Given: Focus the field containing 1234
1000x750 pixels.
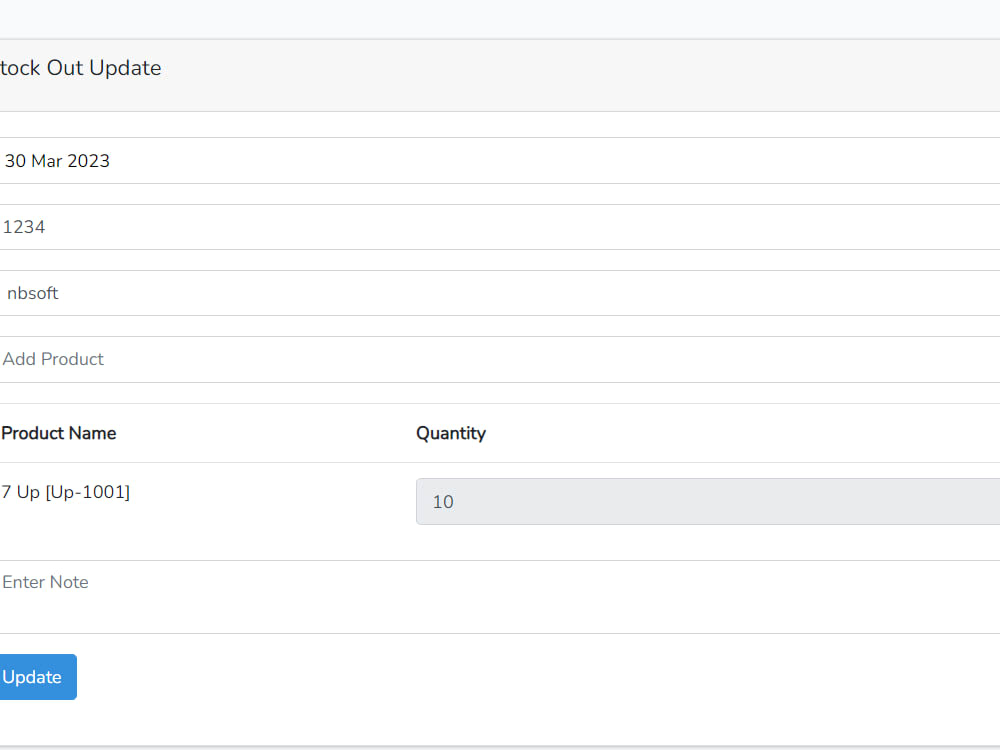Looking at the screenshot, I should (500, 227).
